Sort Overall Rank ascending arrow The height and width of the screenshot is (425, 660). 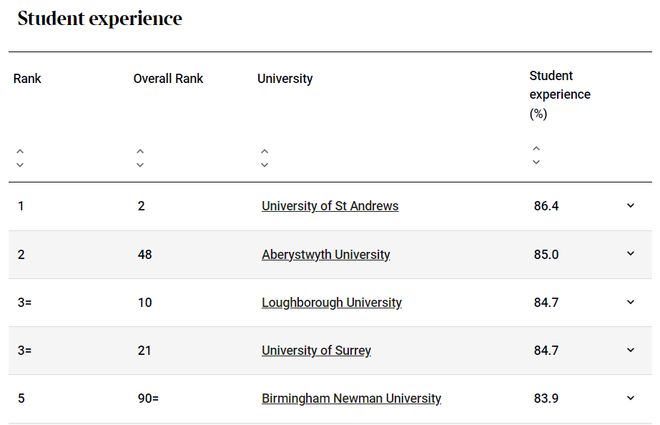140,151
